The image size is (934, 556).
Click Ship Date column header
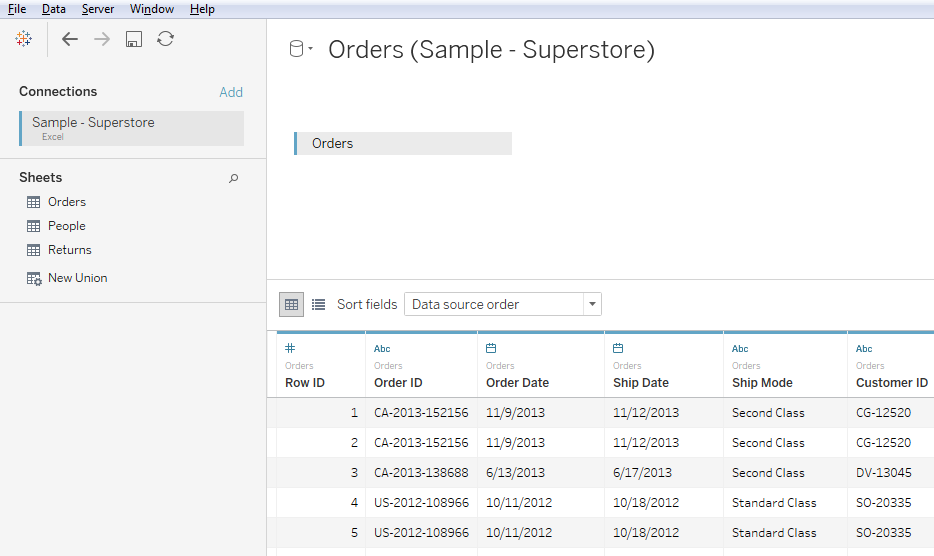pyautogui.click(x=641, y=383)
